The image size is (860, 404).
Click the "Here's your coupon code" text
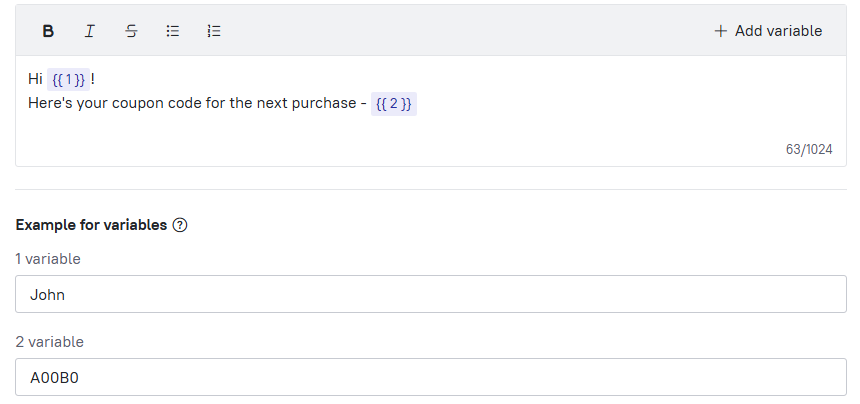pyautogui.click(x=115, y=104)
